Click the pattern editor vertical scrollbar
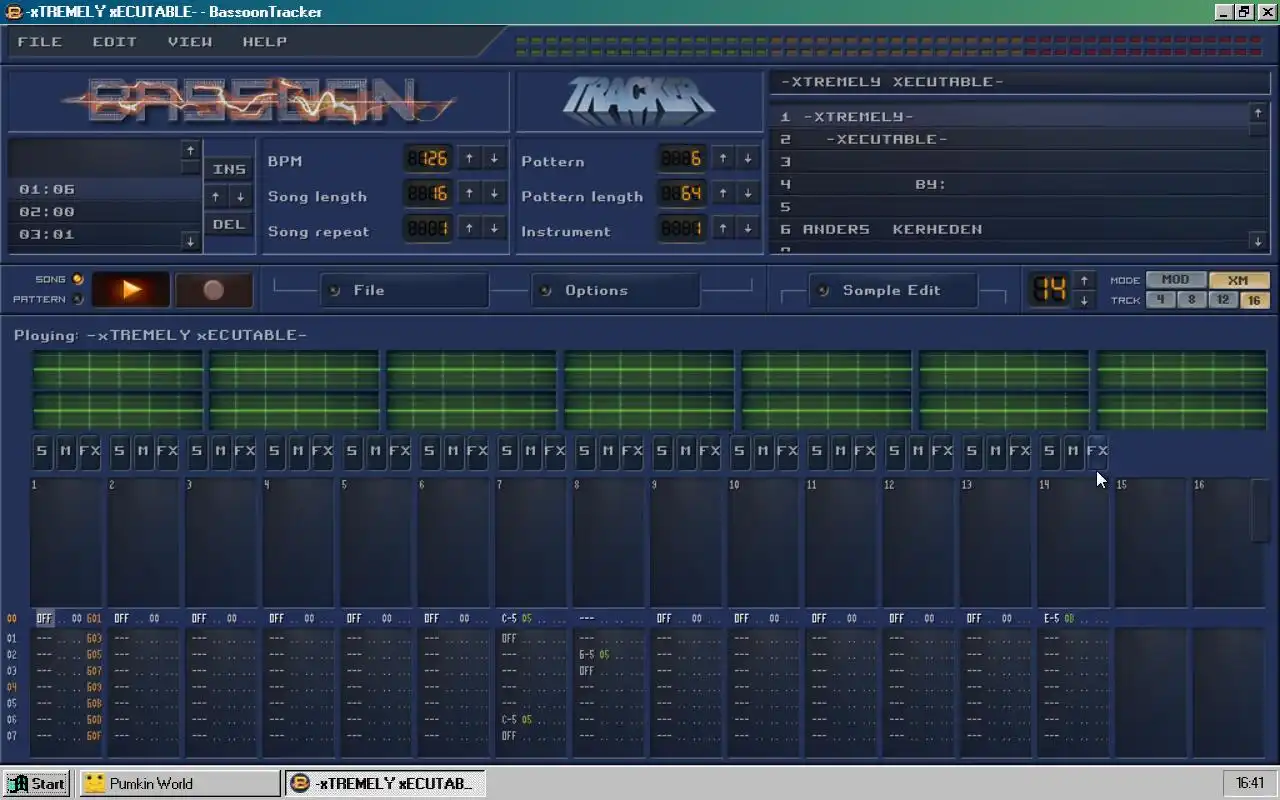This screenshot has height=800, width=1280. [1261, 510]
